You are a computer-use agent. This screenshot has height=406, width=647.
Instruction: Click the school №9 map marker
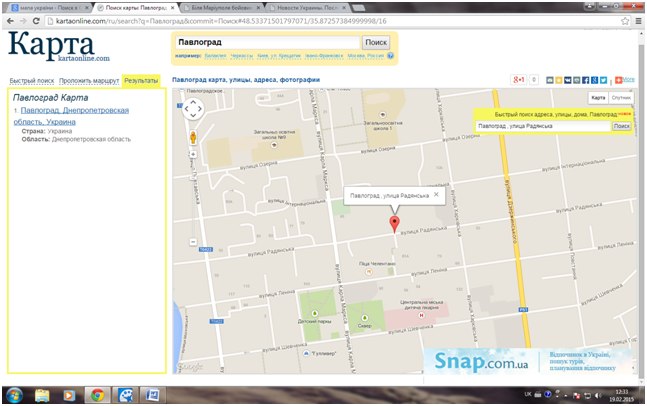[x=273, y=145]
